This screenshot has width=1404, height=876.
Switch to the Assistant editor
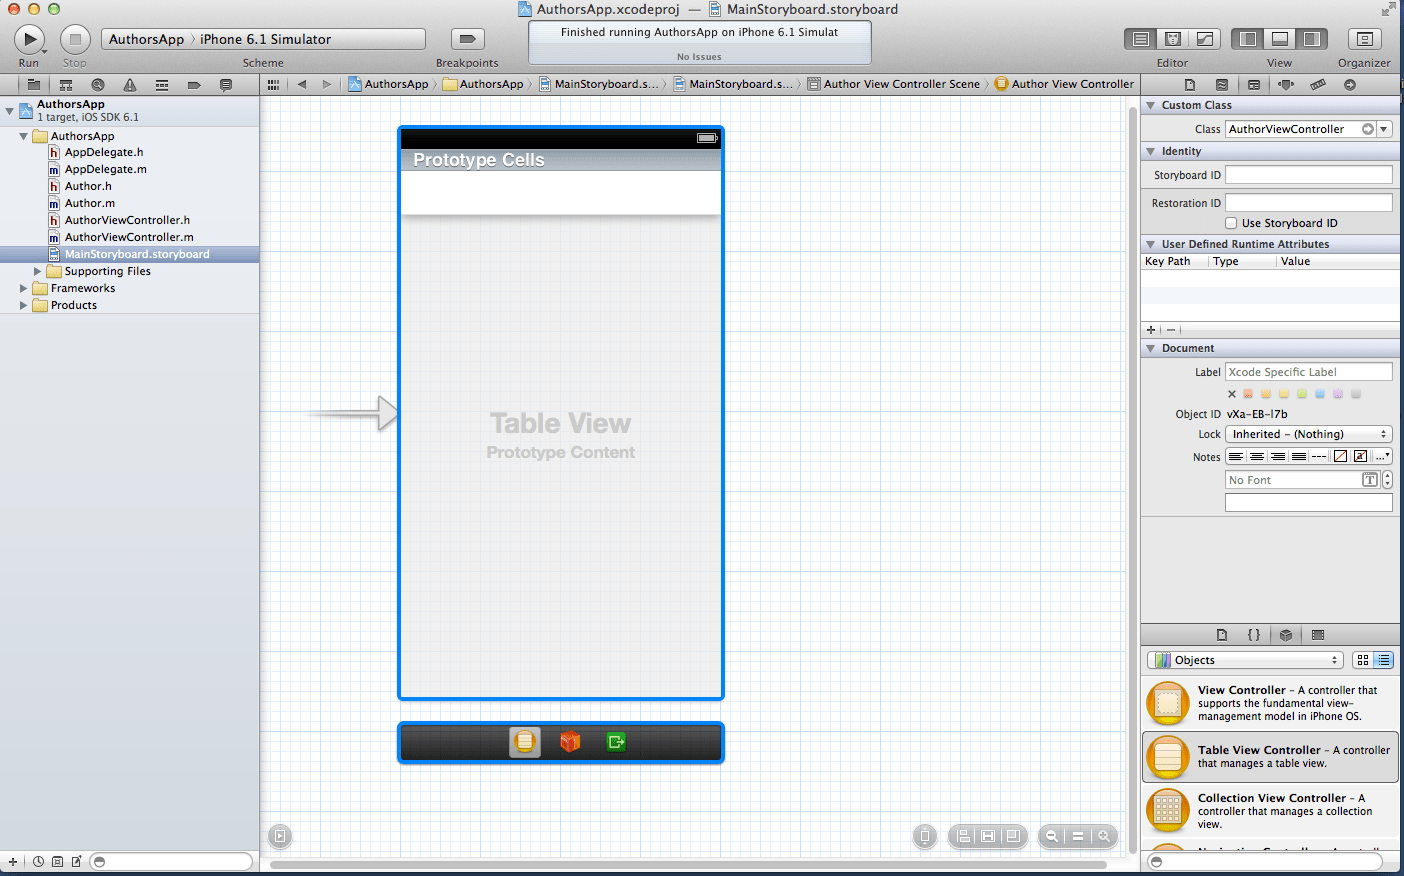(x=1173, y=39)
